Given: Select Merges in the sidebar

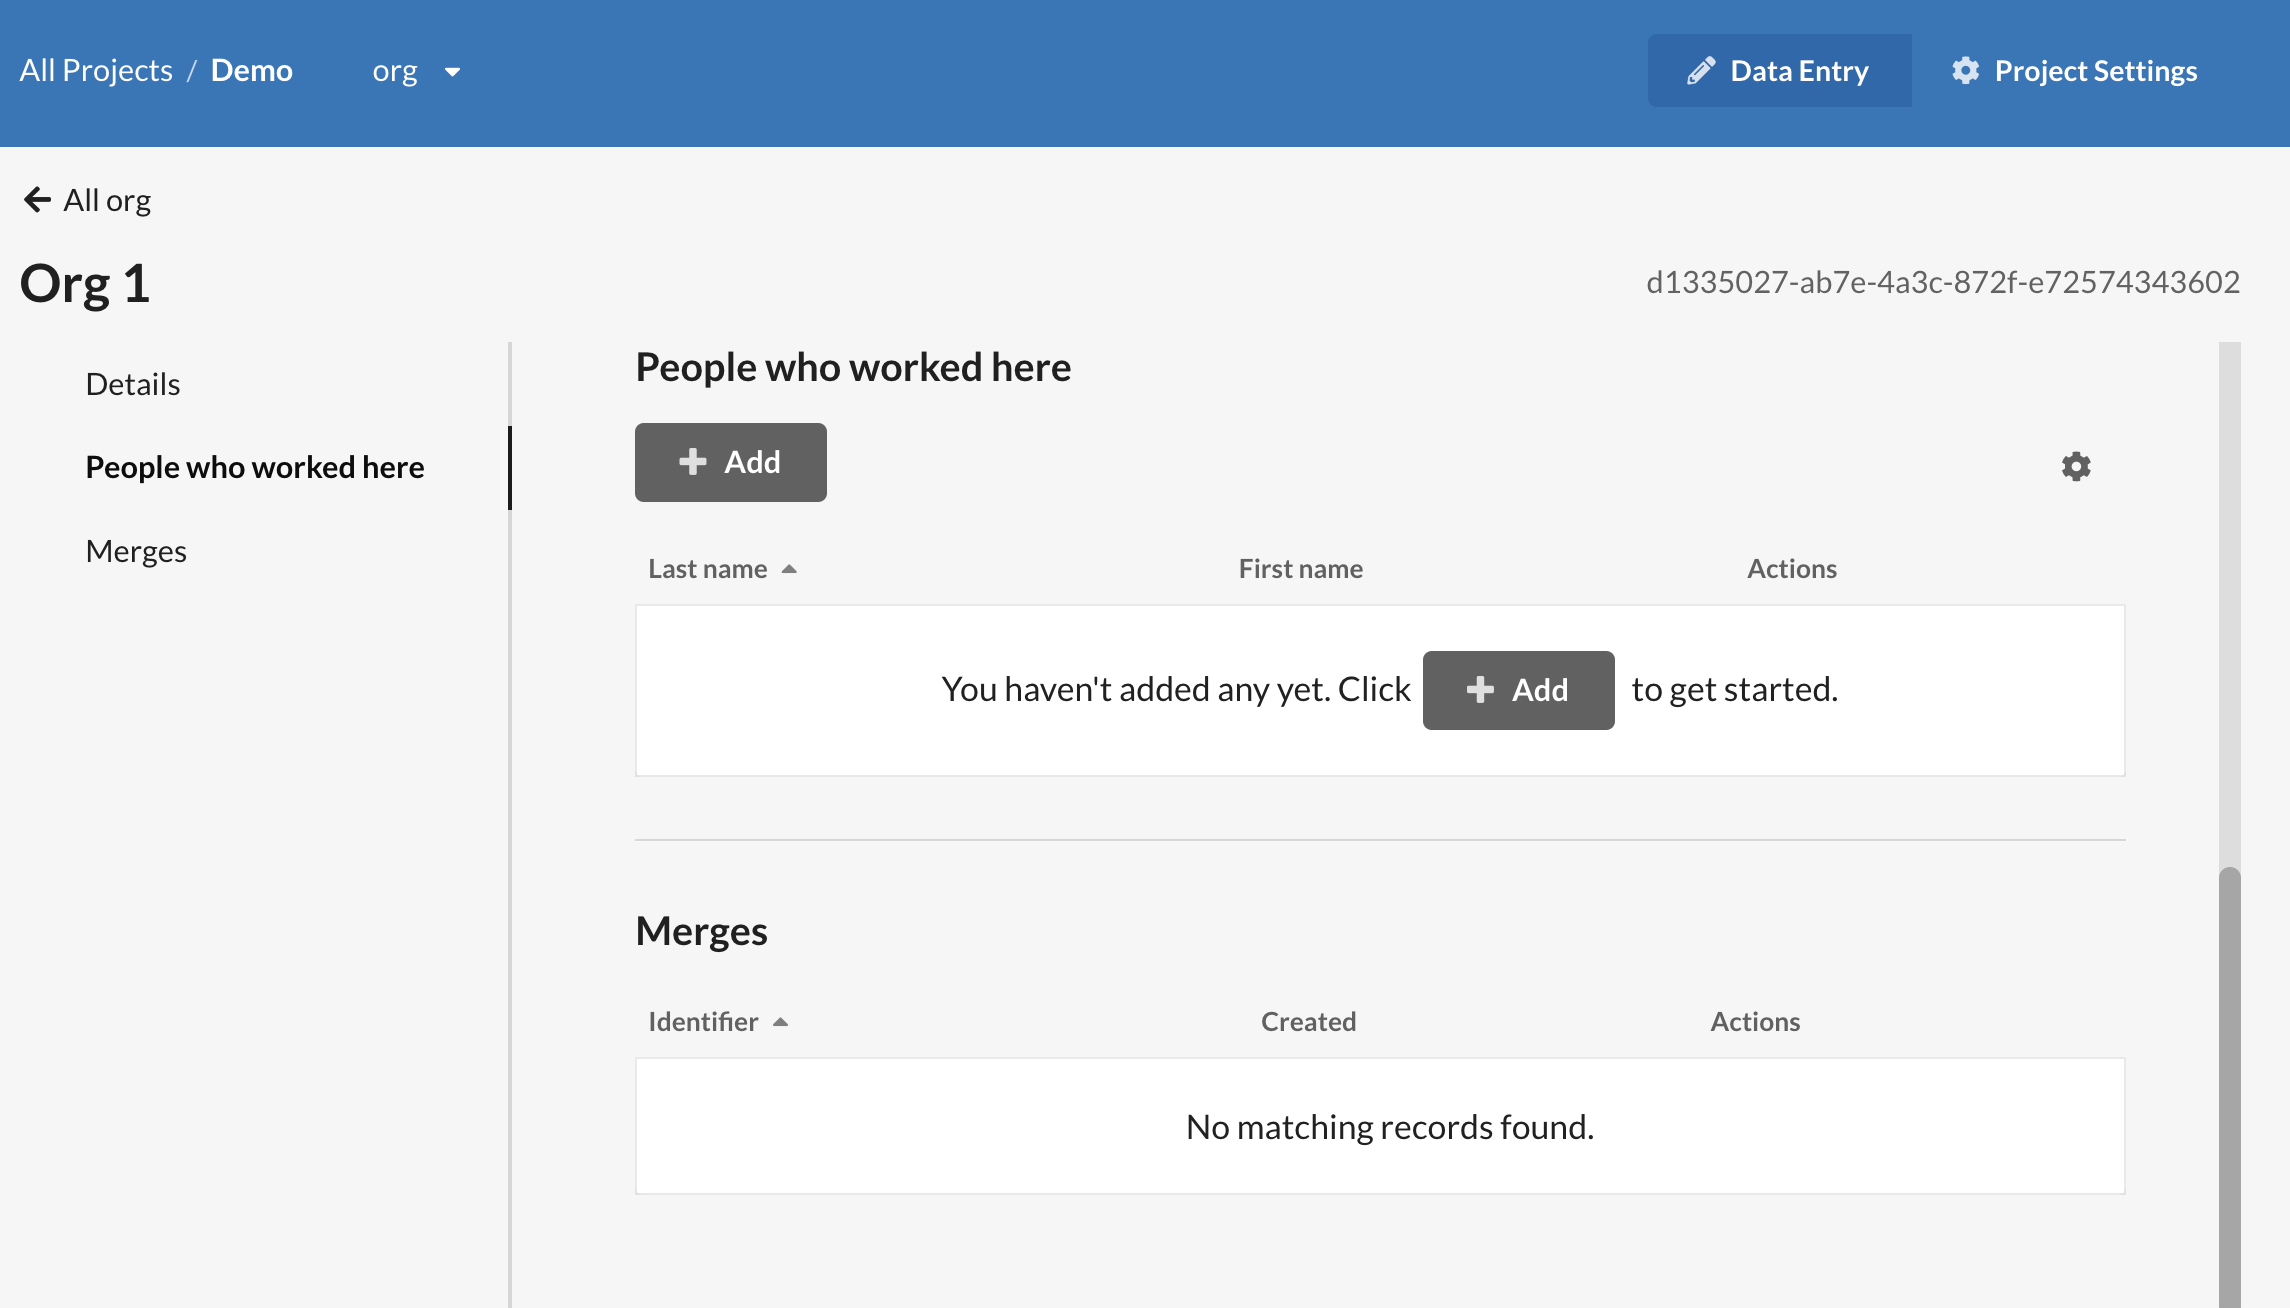Looking at the screenshot, I should pos(136,551).
